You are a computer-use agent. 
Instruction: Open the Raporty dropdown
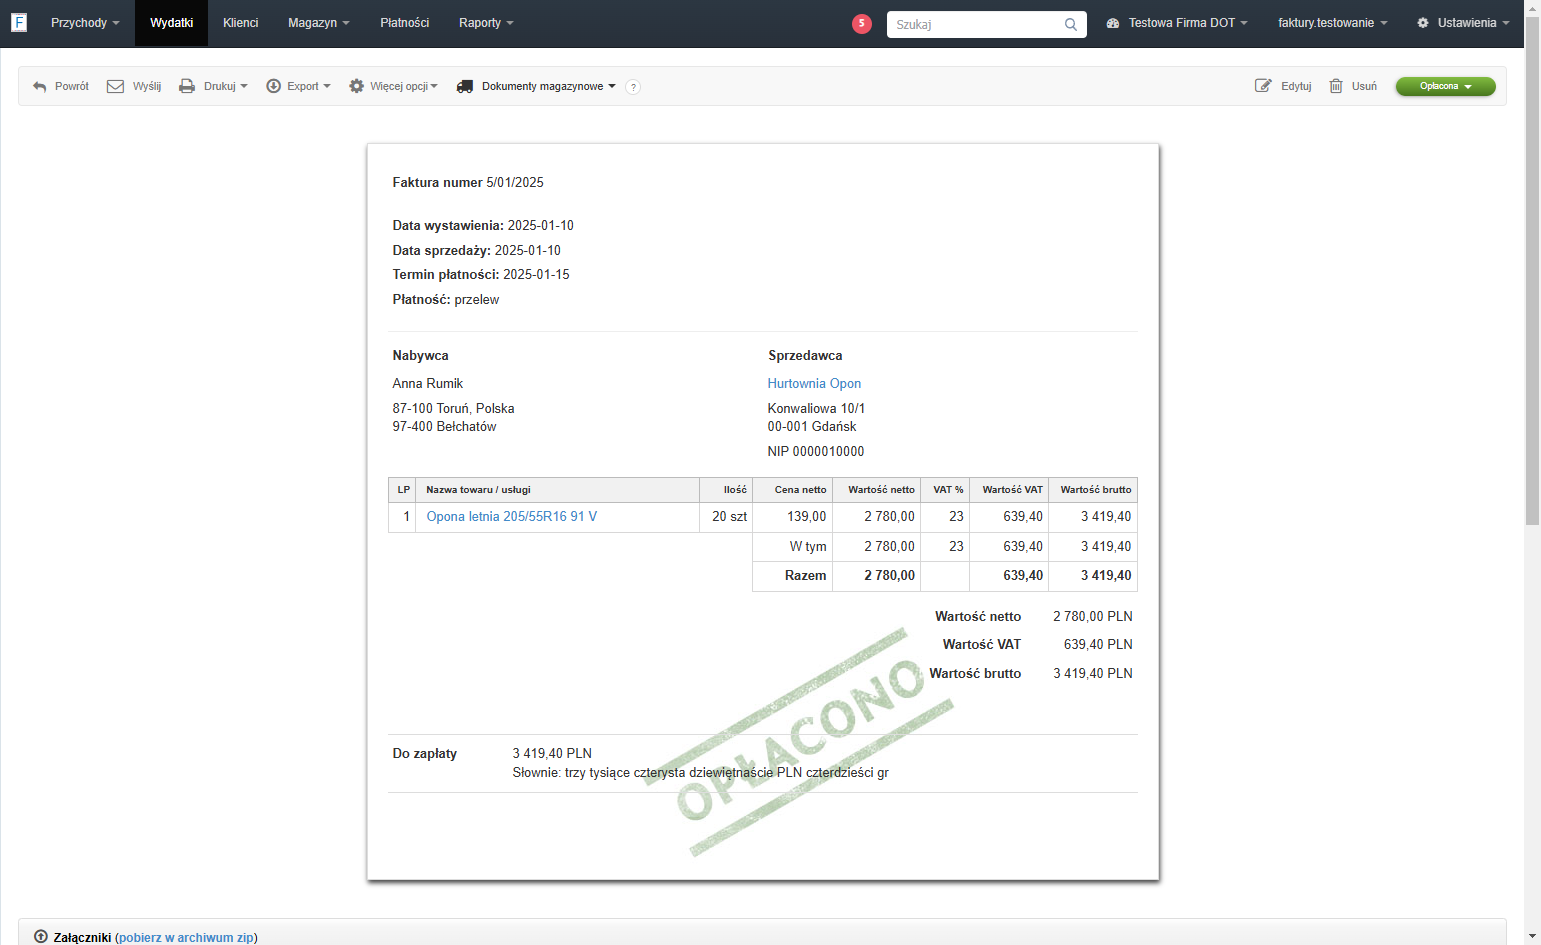[486, 23]
